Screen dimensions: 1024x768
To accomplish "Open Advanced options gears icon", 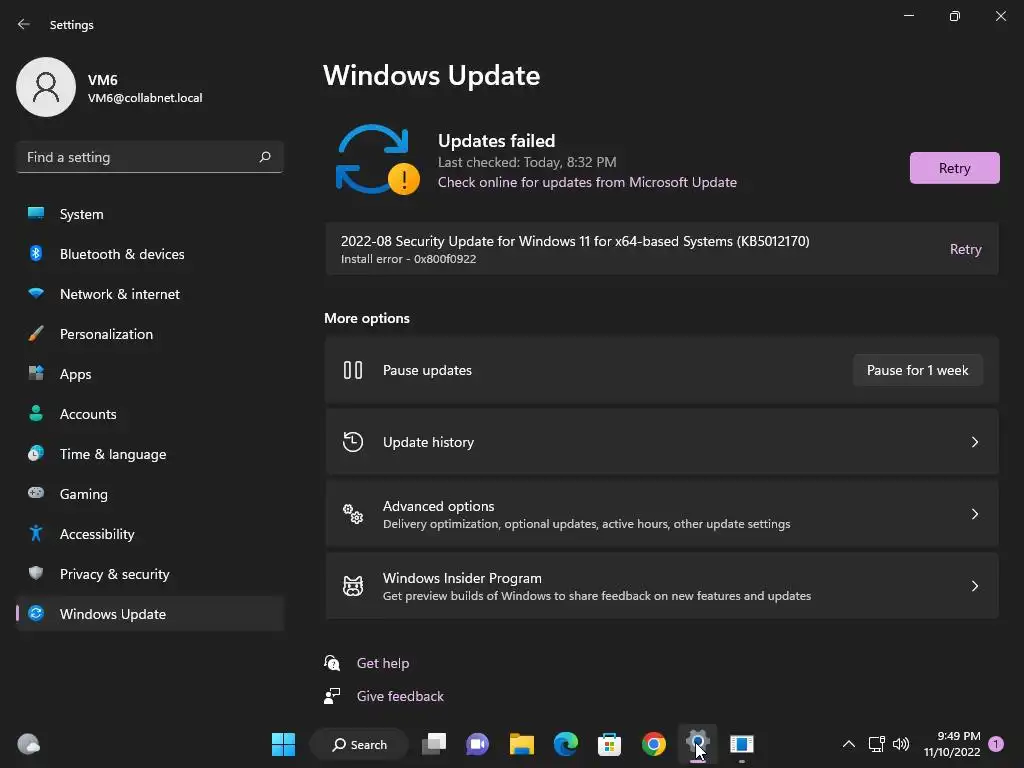I will pyautogui.click(x=353, y=514).
